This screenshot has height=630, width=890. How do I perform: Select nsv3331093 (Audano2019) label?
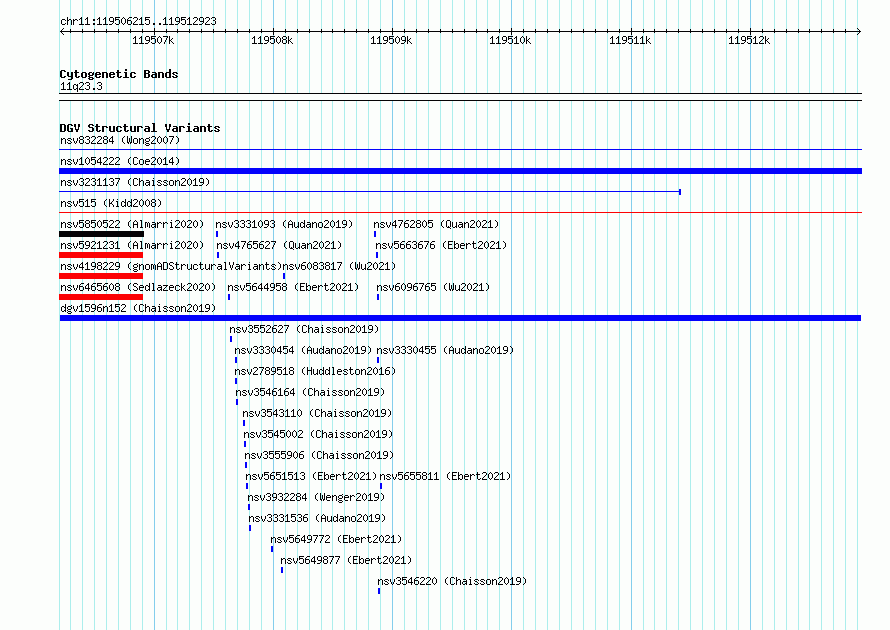pyautogui.click(x=284, y=224)
